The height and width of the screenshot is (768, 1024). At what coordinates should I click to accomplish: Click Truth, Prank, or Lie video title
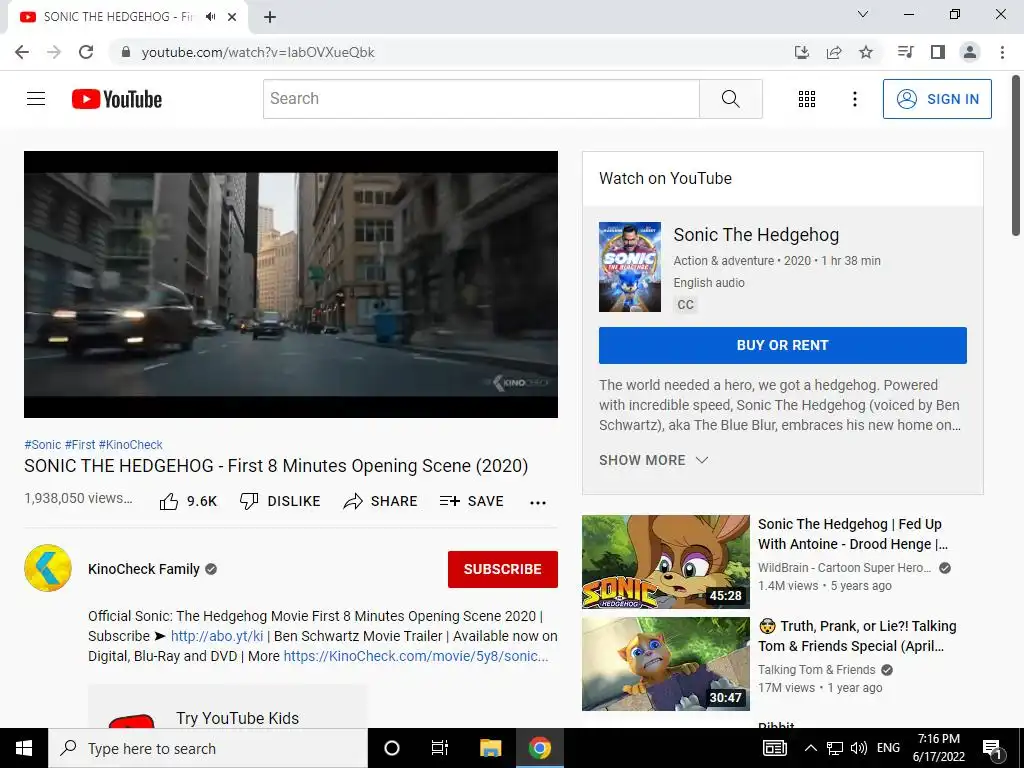pyautogui.click(x=857, y=636)
